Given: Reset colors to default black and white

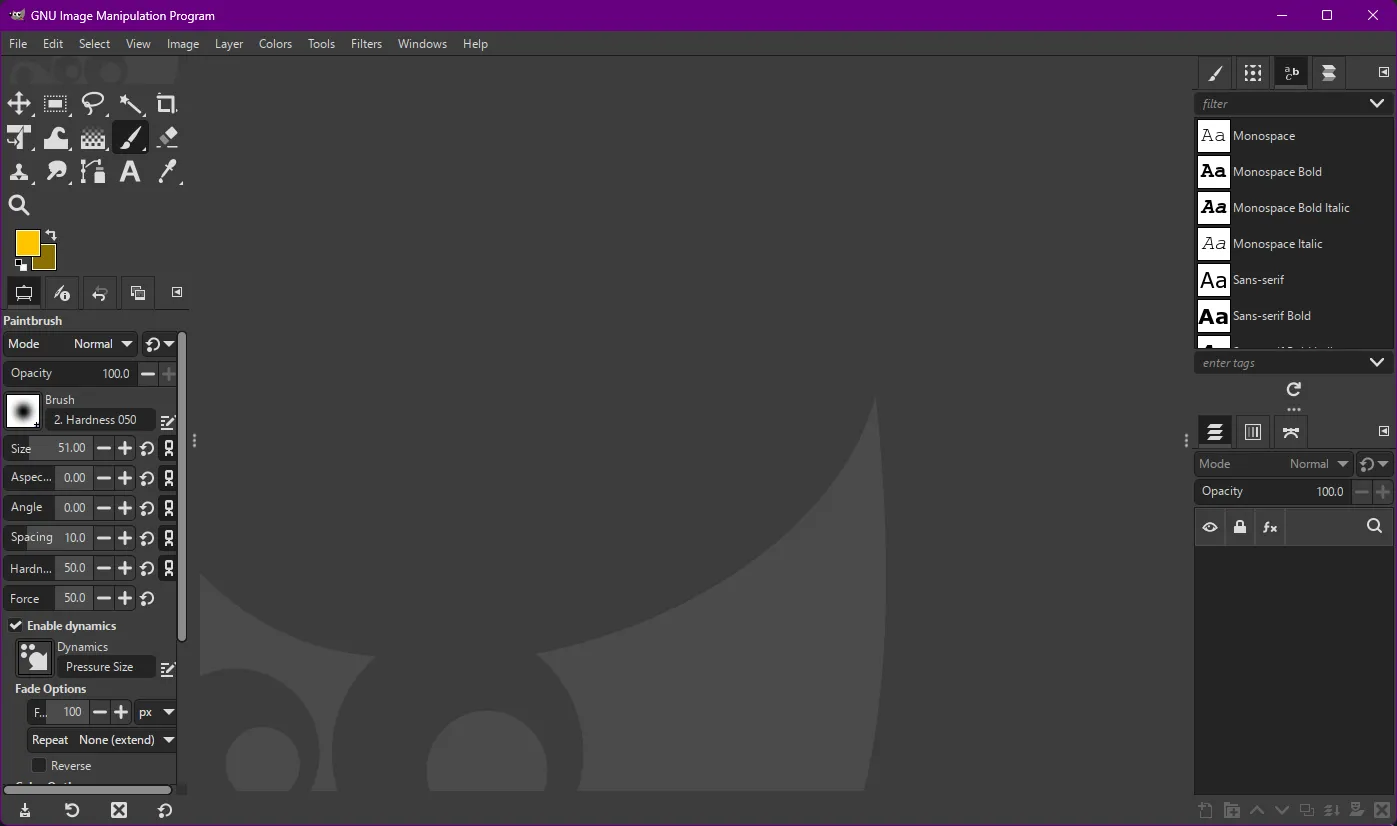Looking at the screenshot, I should 21,265.
